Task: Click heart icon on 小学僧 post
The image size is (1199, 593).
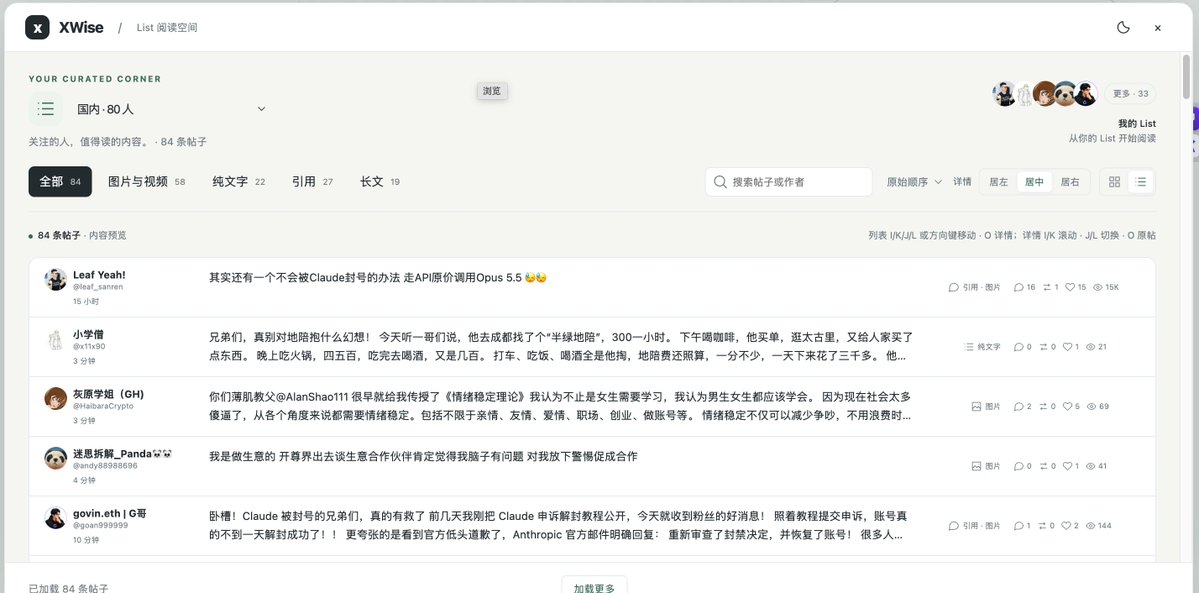Action: pos(1067,347)
